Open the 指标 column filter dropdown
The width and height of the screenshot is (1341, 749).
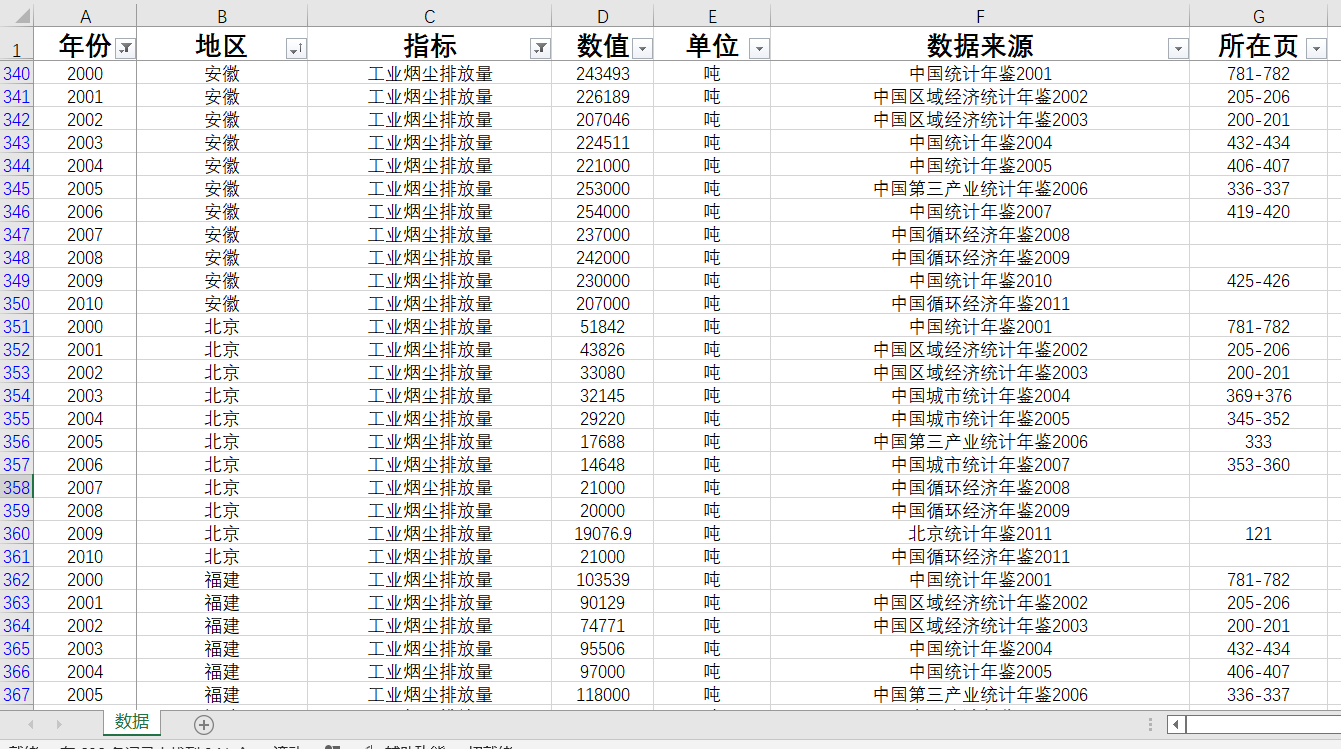coord(540,49)
